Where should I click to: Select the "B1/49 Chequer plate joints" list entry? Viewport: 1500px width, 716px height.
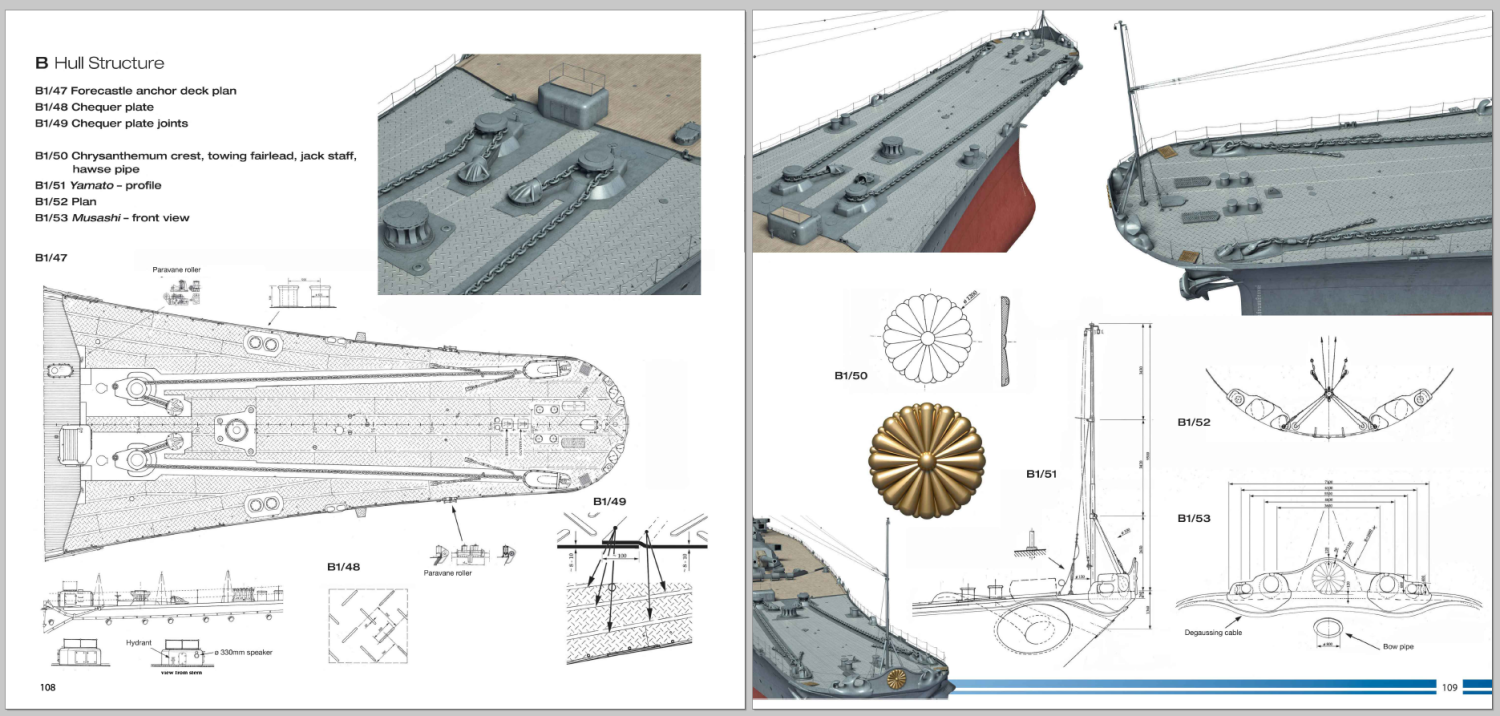pos(111,123)
